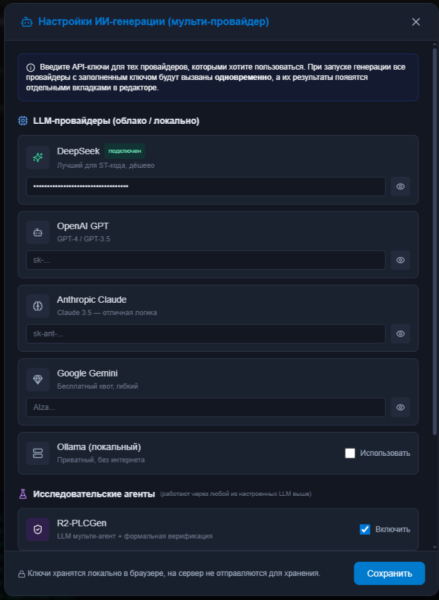The height and width of the screenshot is (600, 439).
Task: Click the info icon in the blue notice
Action: [x=30, y=68]
